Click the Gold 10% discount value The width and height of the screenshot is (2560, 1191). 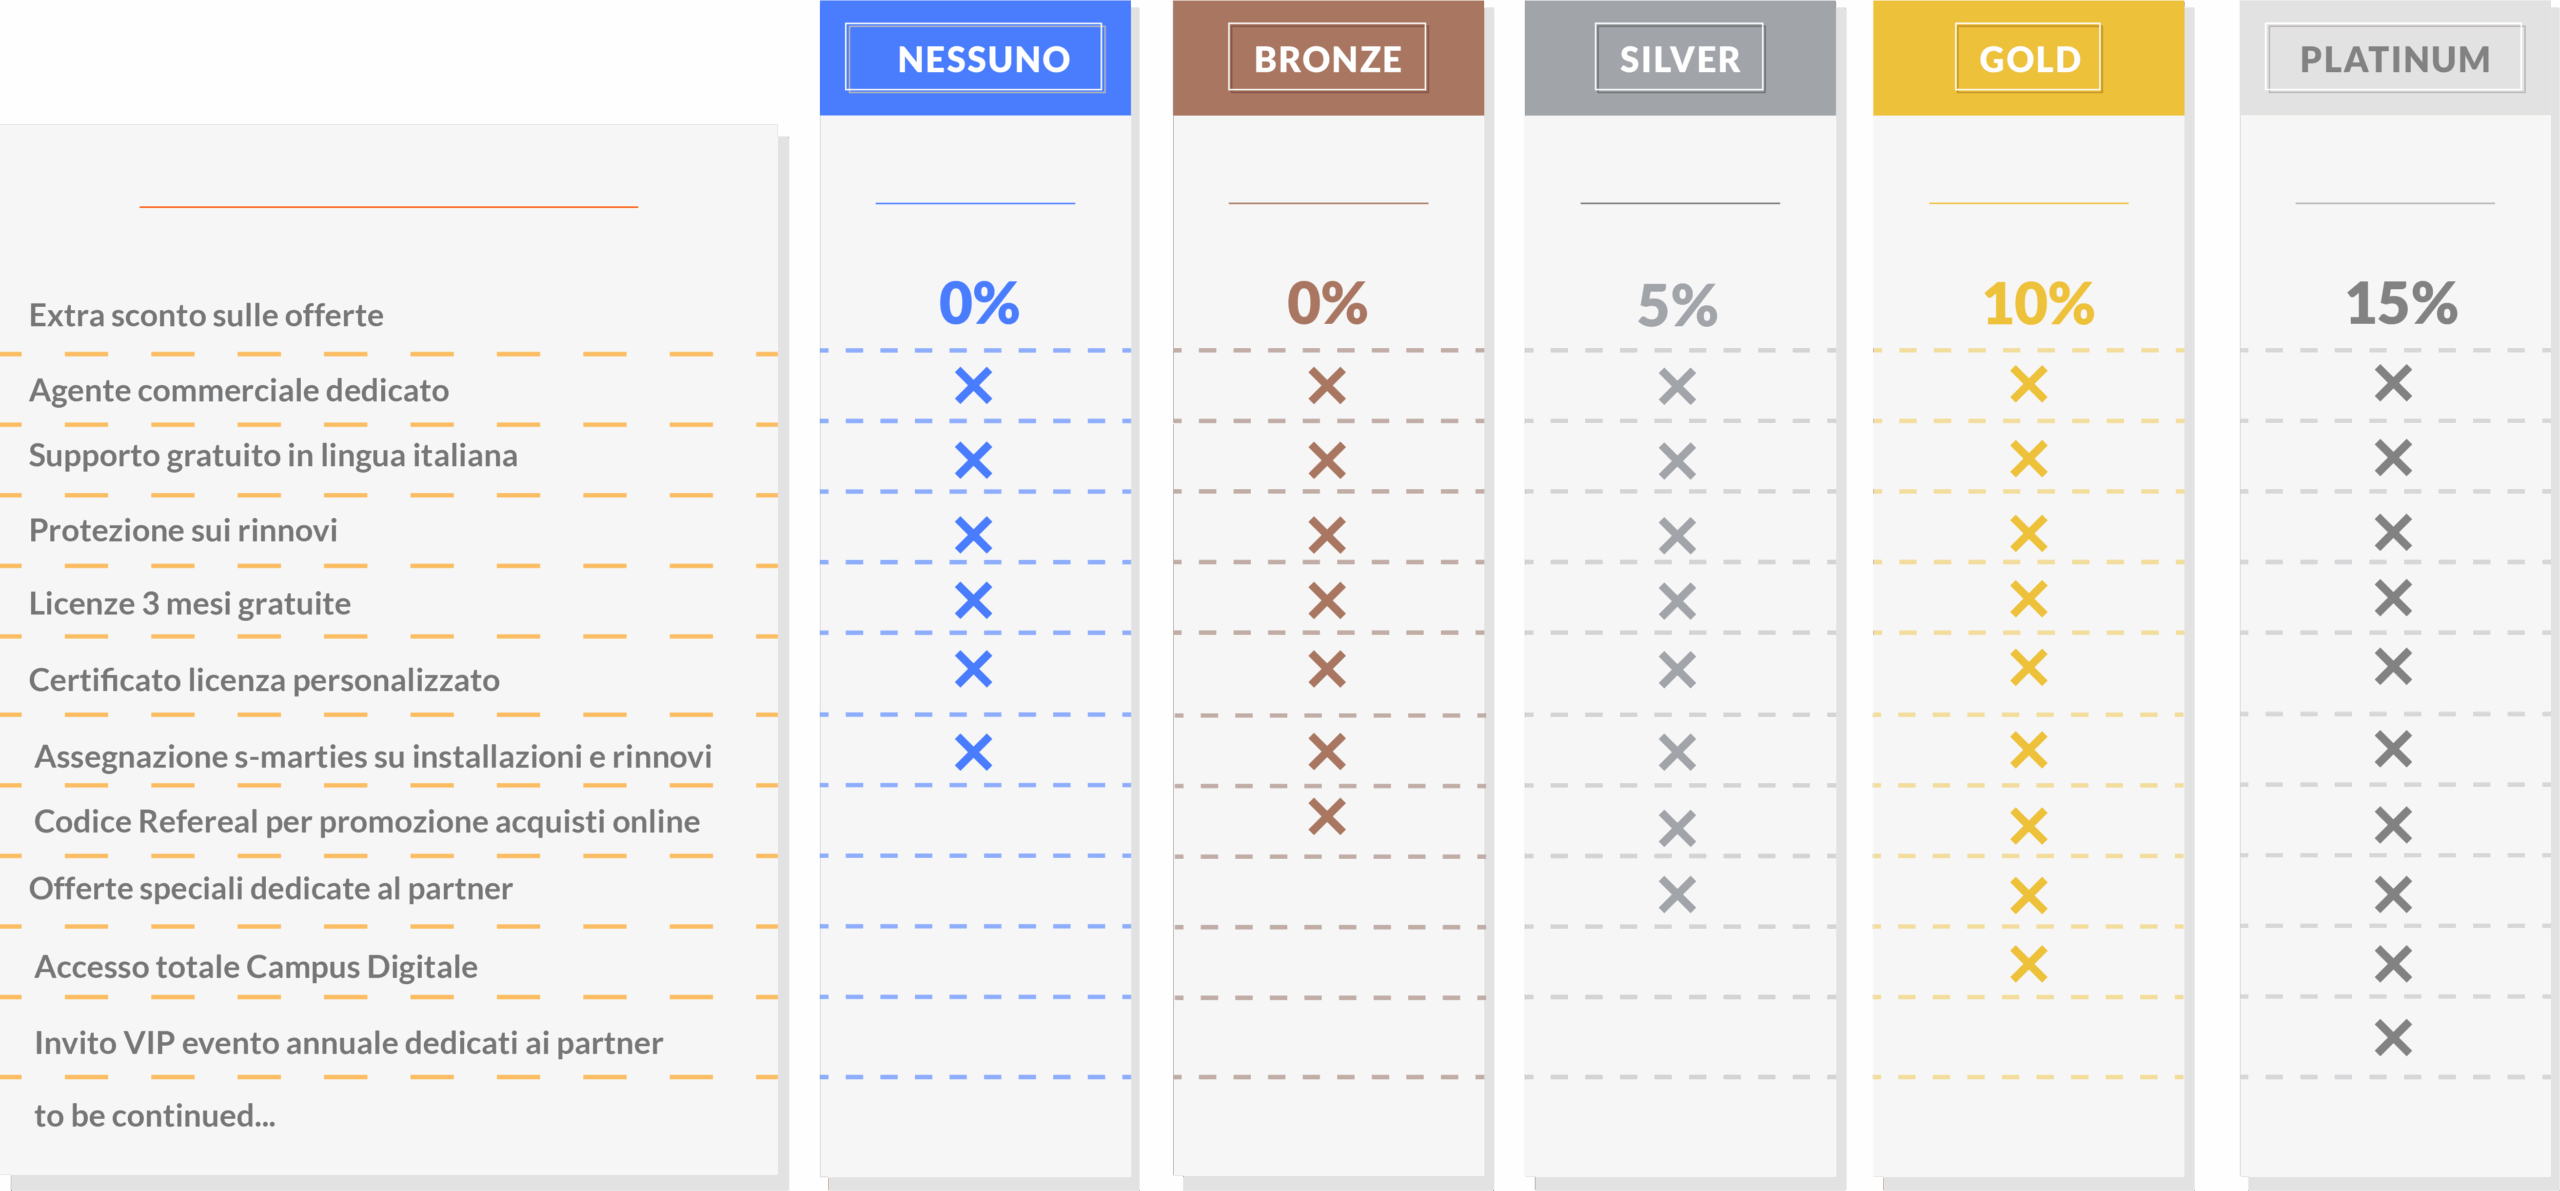coord(2038,304)
